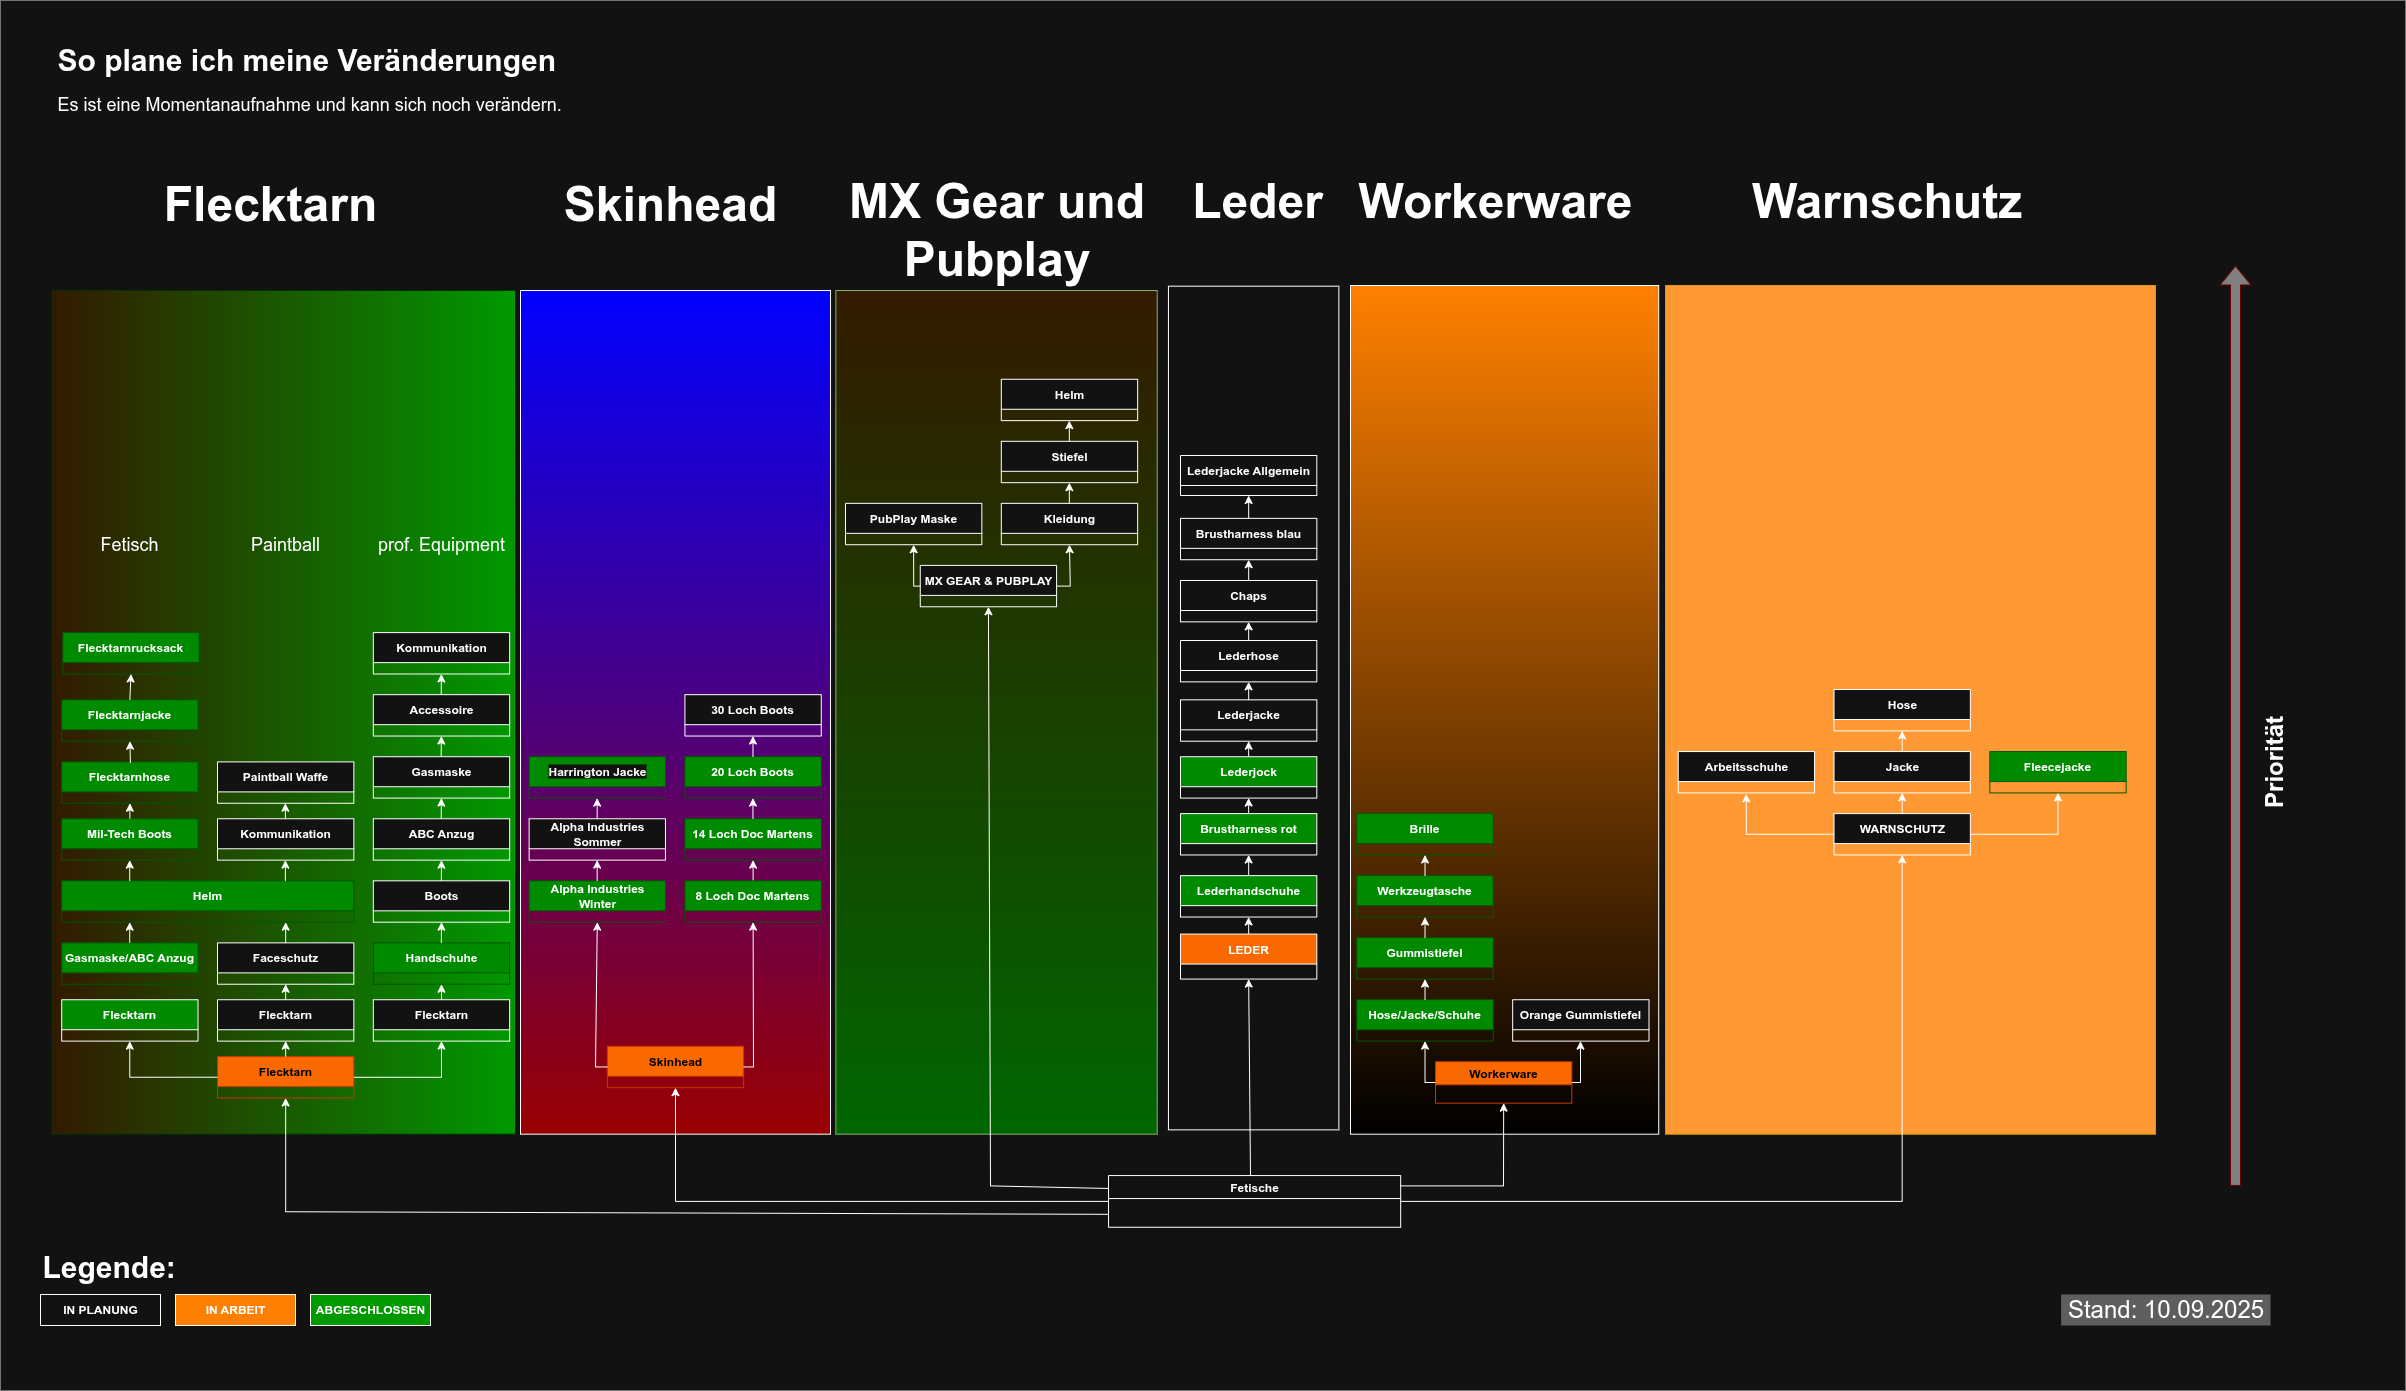Select the Stand date label
The image size is (2406, 1391).
(x=2165, y=1310)
